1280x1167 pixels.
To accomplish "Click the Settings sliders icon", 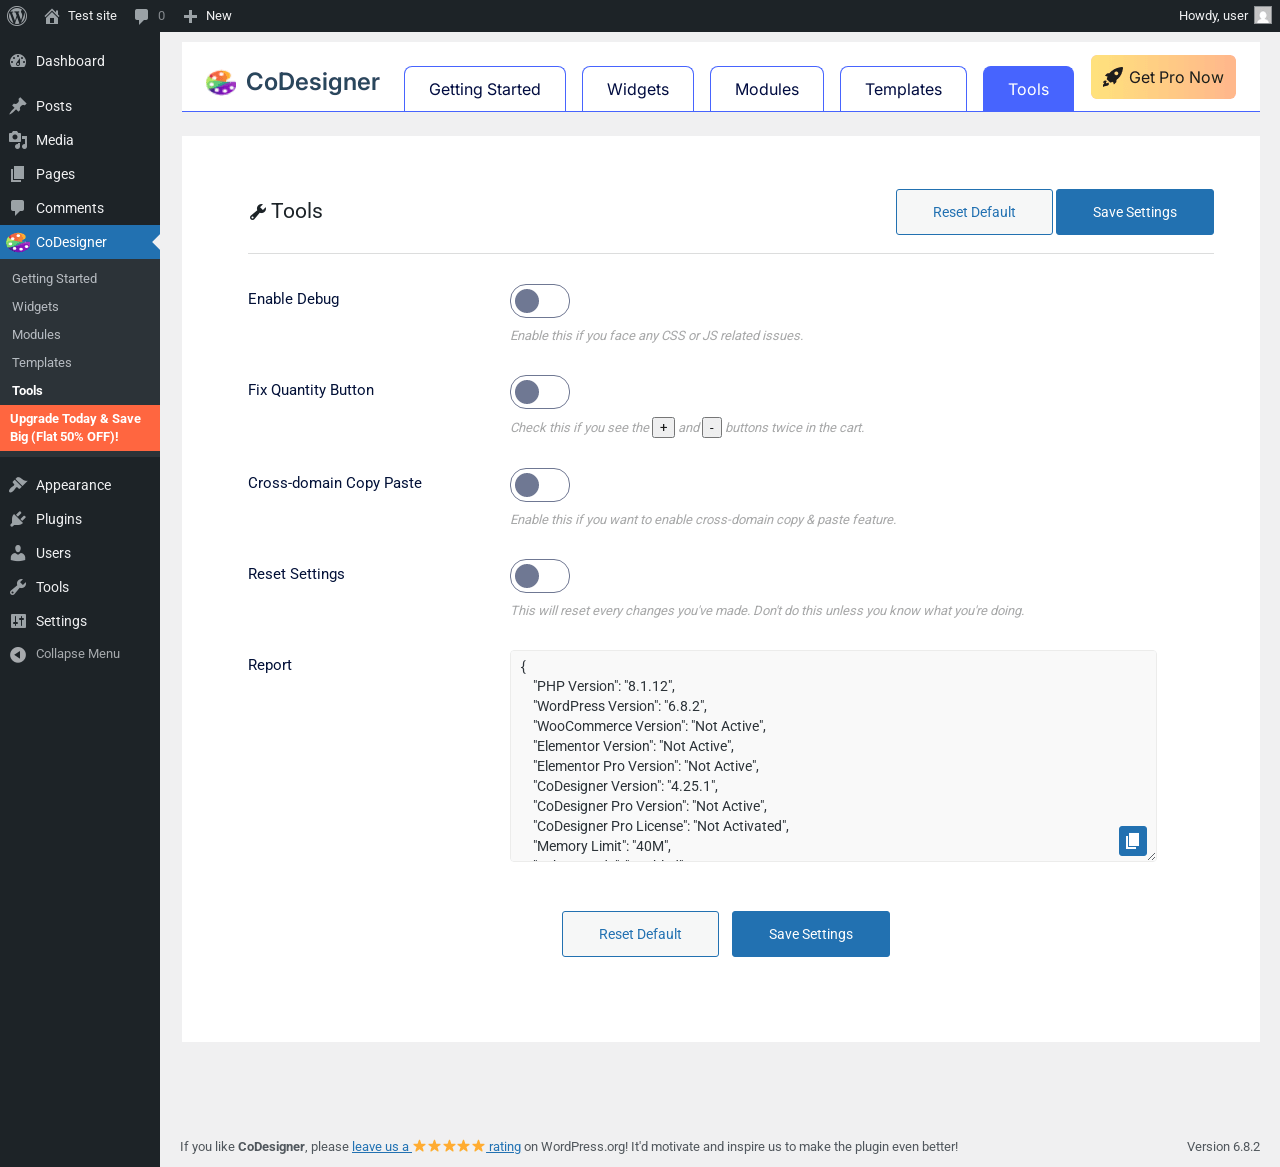I will tap(18, 621).
